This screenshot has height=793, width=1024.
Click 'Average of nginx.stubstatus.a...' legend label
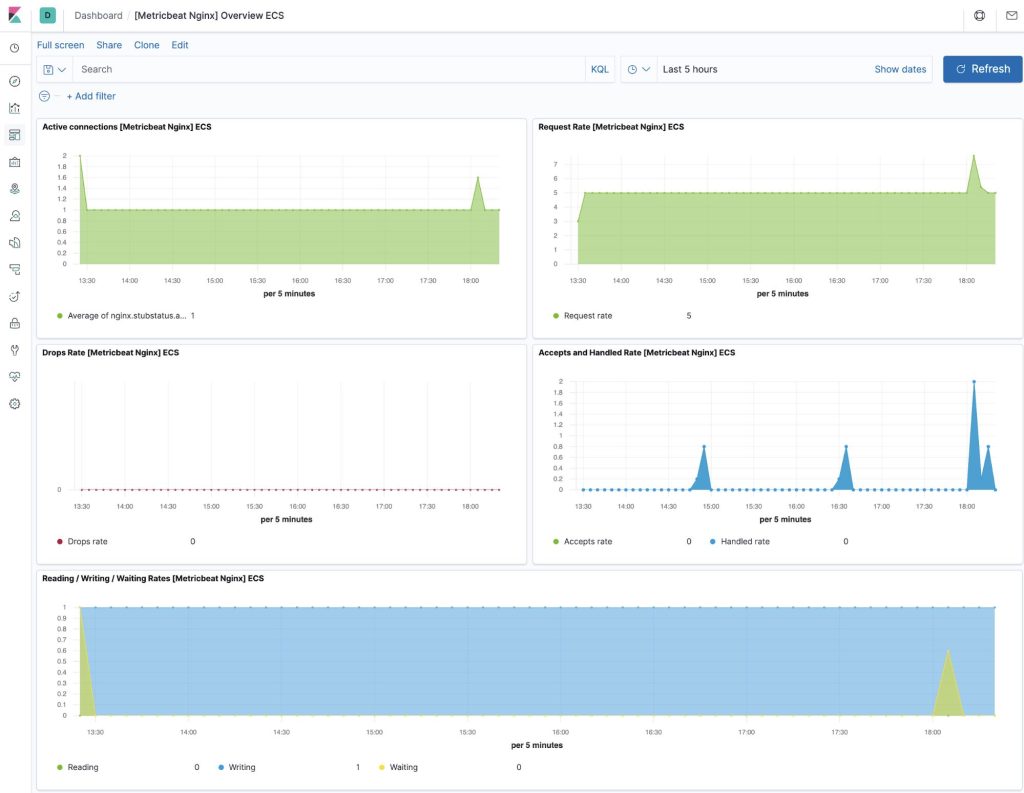127,316
